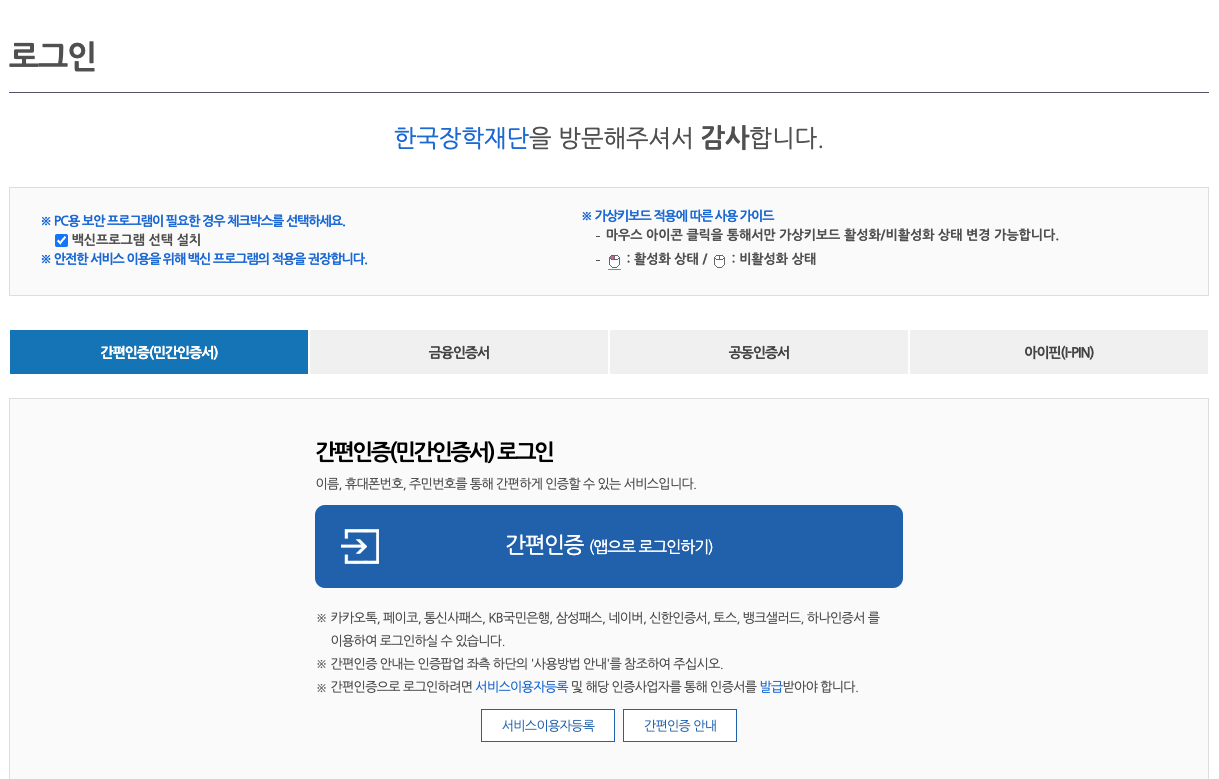Open the 공동인증서 tab
The image size is (1219, 779).
[x=758, y=352]
